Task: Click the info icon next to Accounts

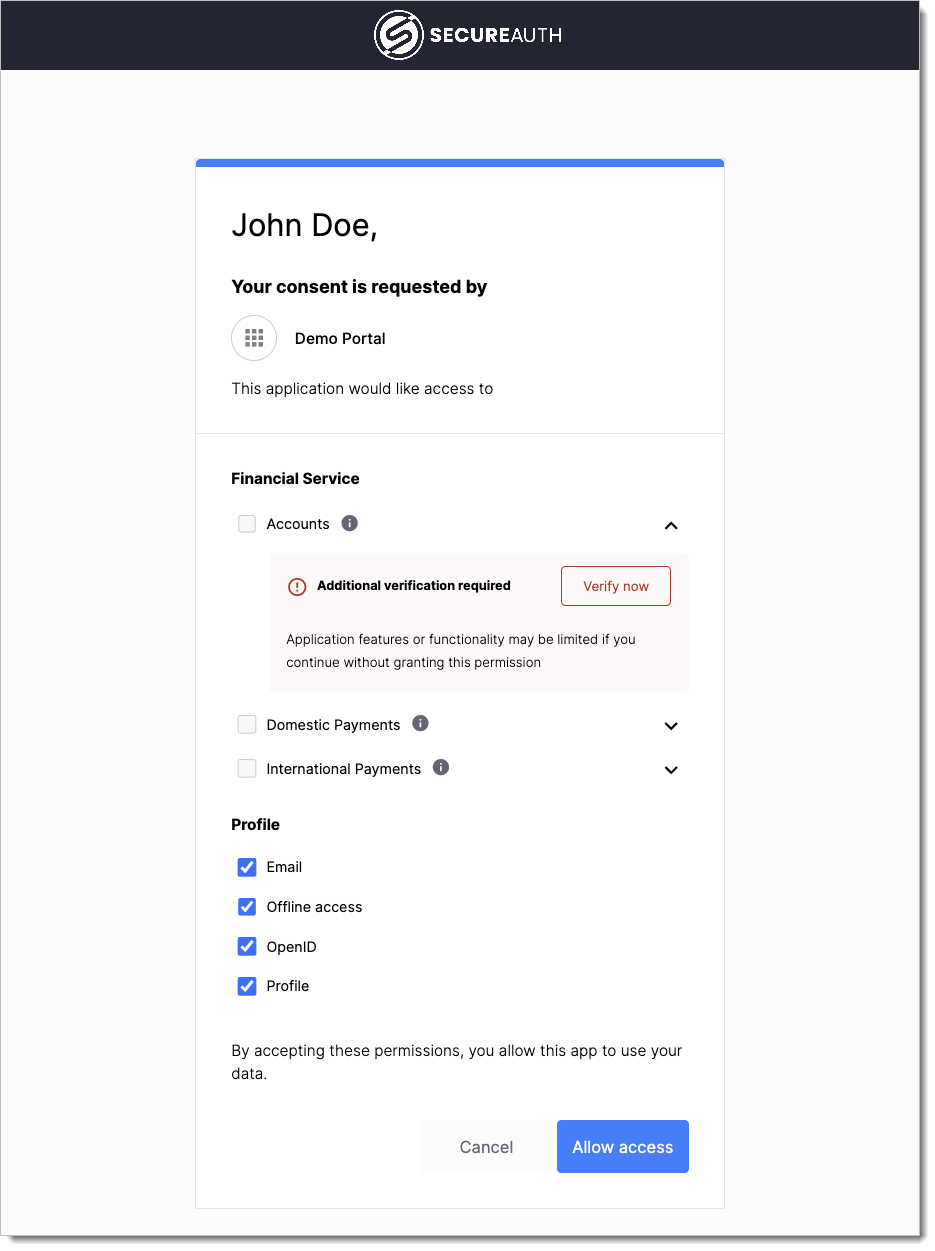Action: pos(349,522)
